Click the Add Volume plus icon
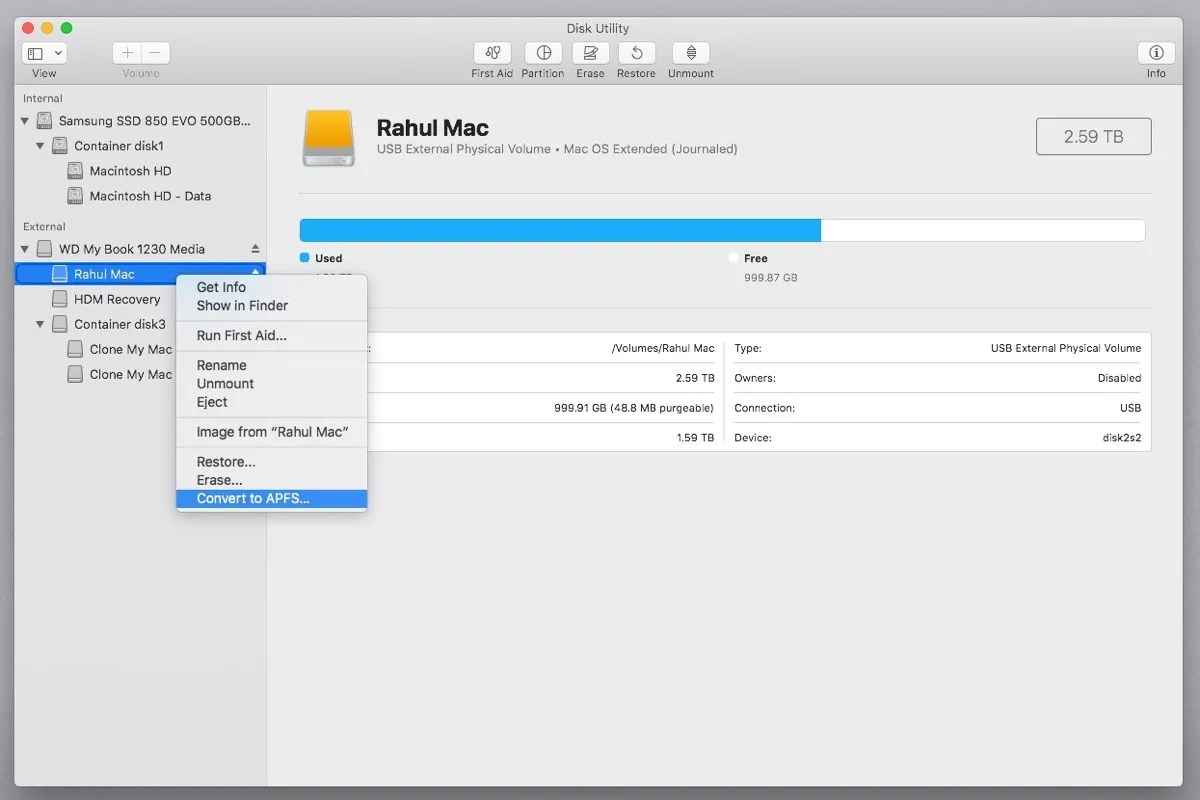The image size is (1200, 800). [x=127, y=52]
